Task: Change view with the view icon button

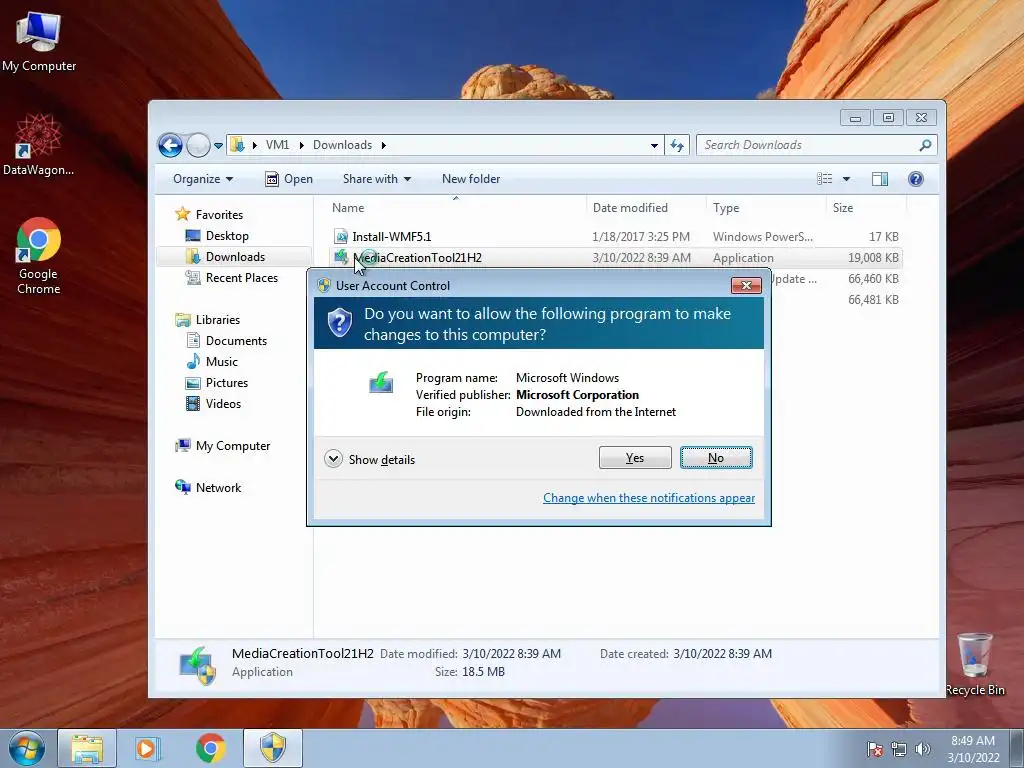Action: 825,179
